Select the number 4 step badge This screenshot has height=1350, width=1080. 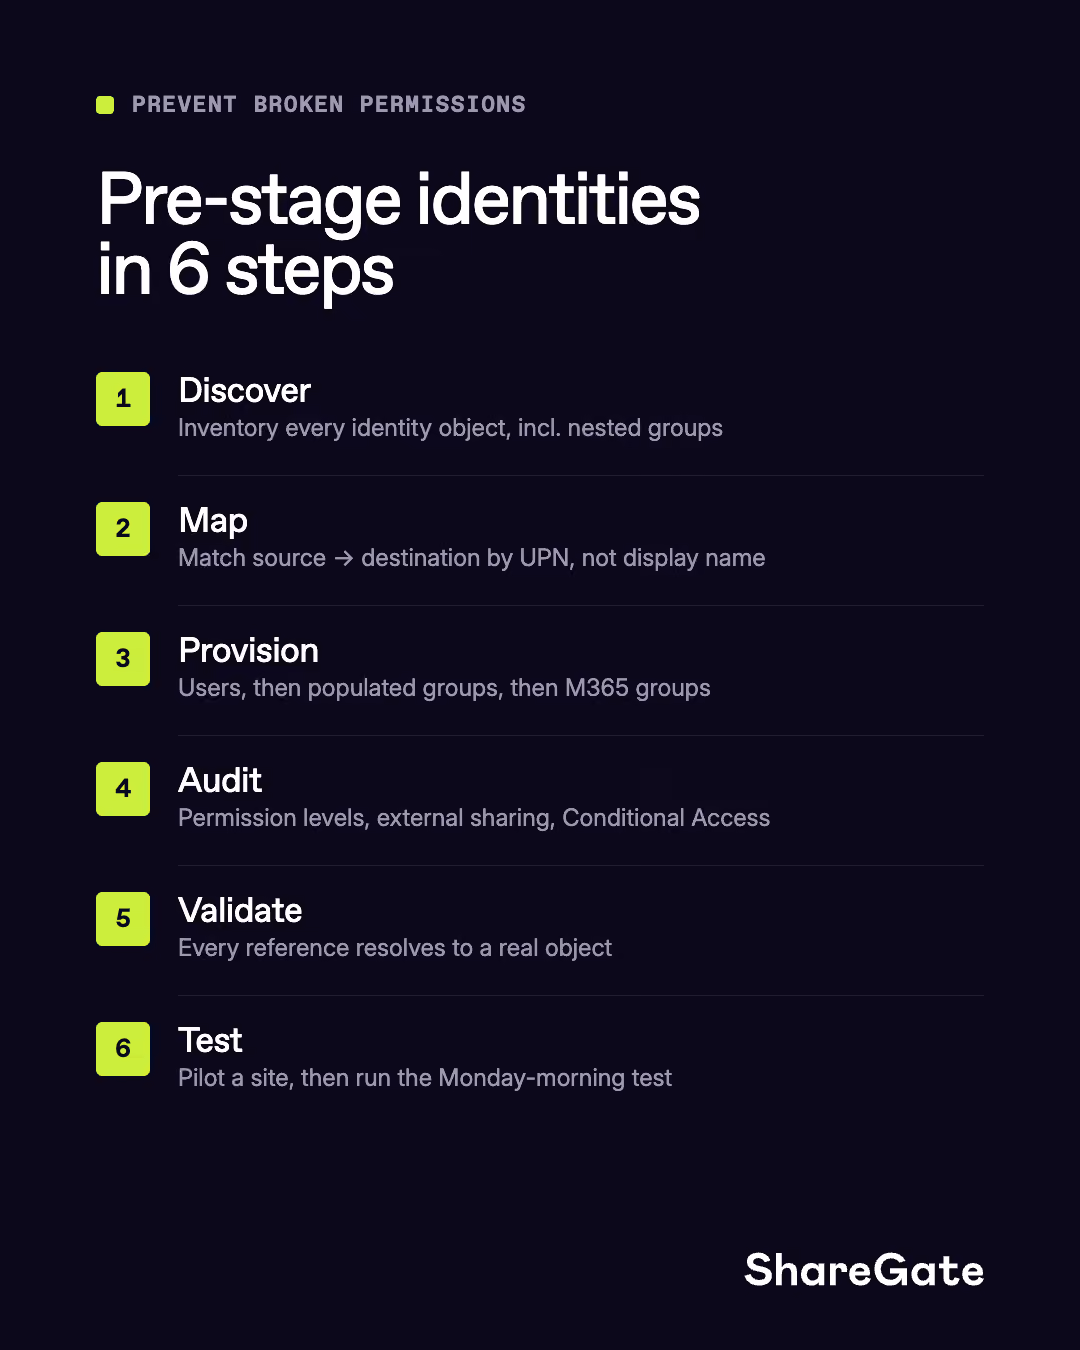[123, 789]
